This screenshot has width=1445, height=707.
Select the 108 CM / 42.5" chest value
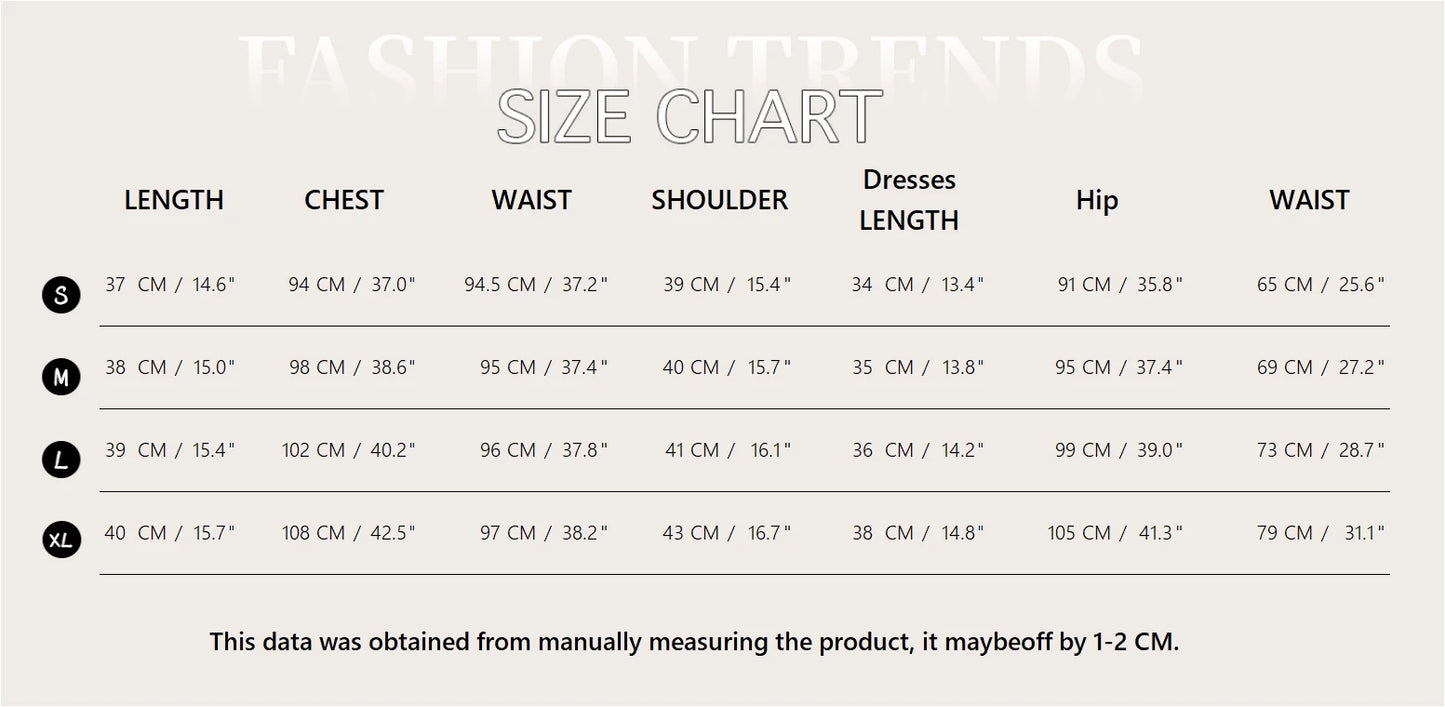[x=348, y=533]
